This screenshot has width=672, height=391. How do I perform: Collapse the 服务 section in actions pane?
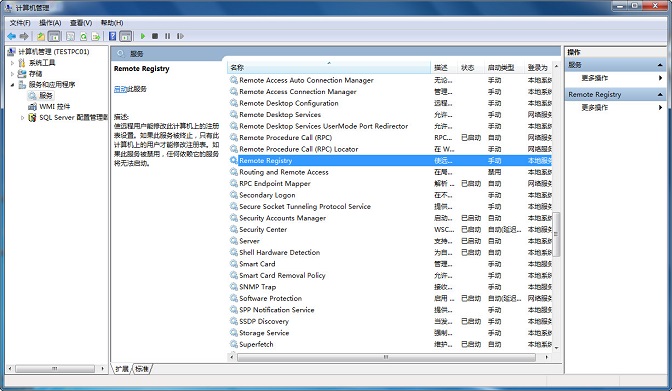(x=660, y=65)
